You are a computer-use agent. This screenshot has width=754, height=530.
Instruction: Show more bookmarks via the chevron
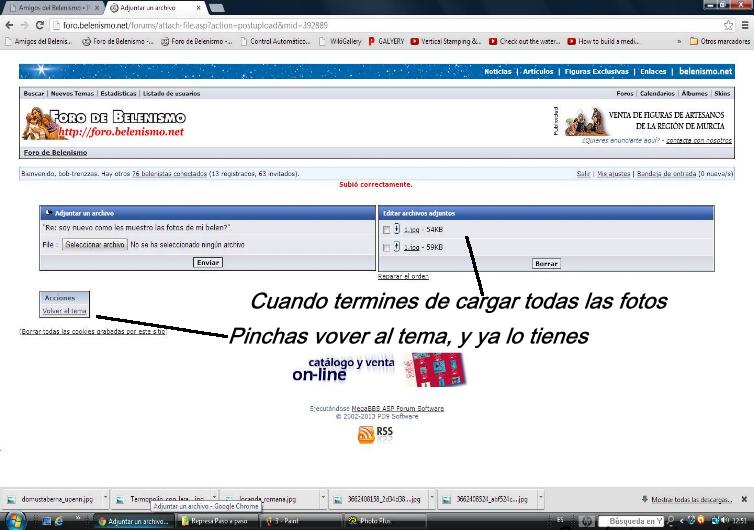pos(680,42)
